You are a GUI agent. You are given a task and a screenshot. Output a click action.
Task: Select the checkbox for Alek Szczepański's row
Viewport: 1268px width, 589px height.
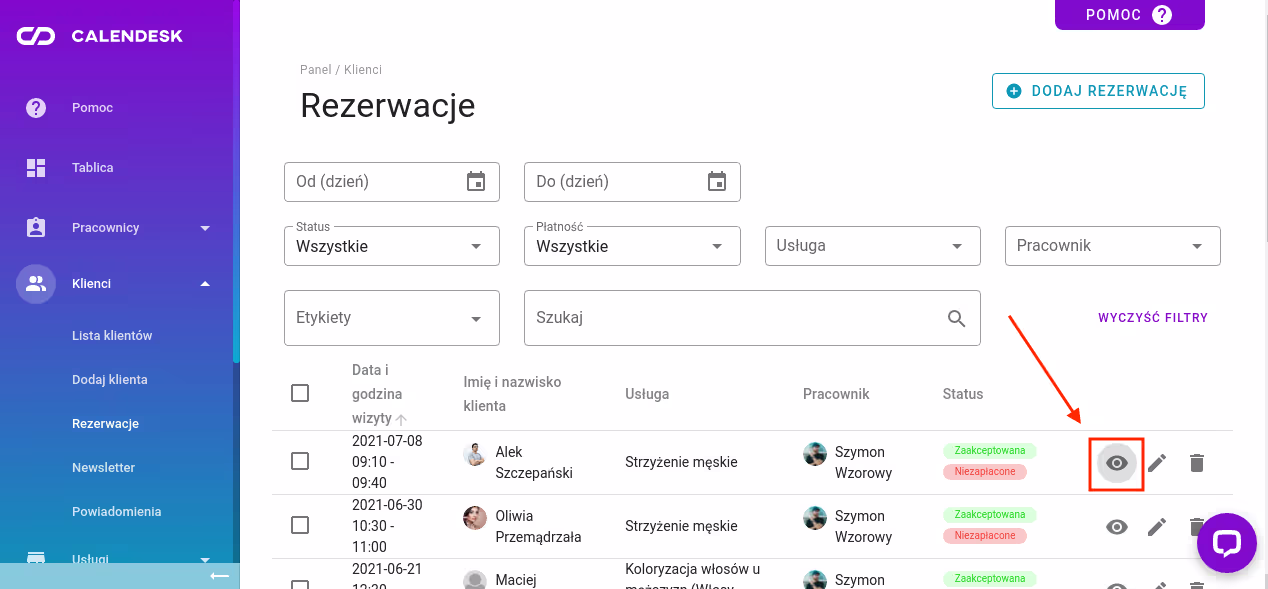click(300, 462)
